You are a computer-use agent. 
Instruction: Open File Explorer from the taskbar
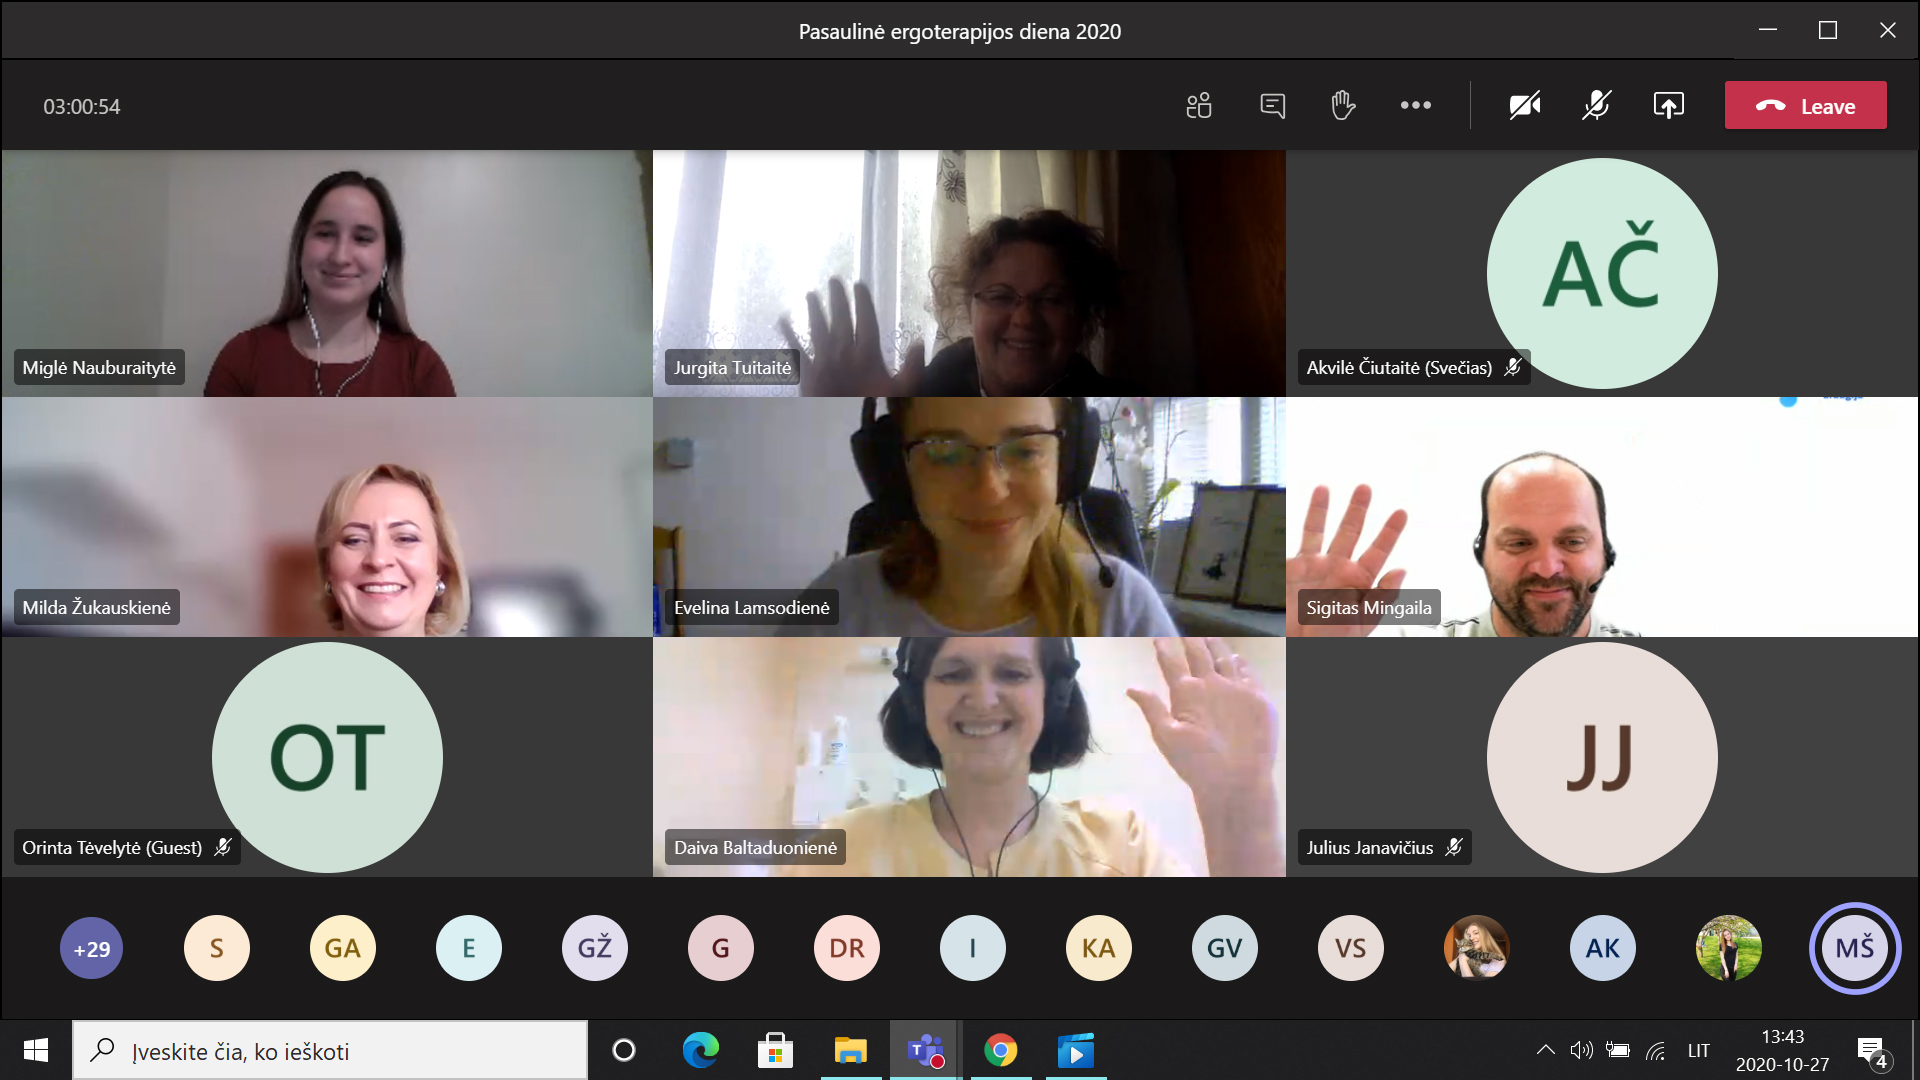pyautogui.click(x=850, y=1050)
